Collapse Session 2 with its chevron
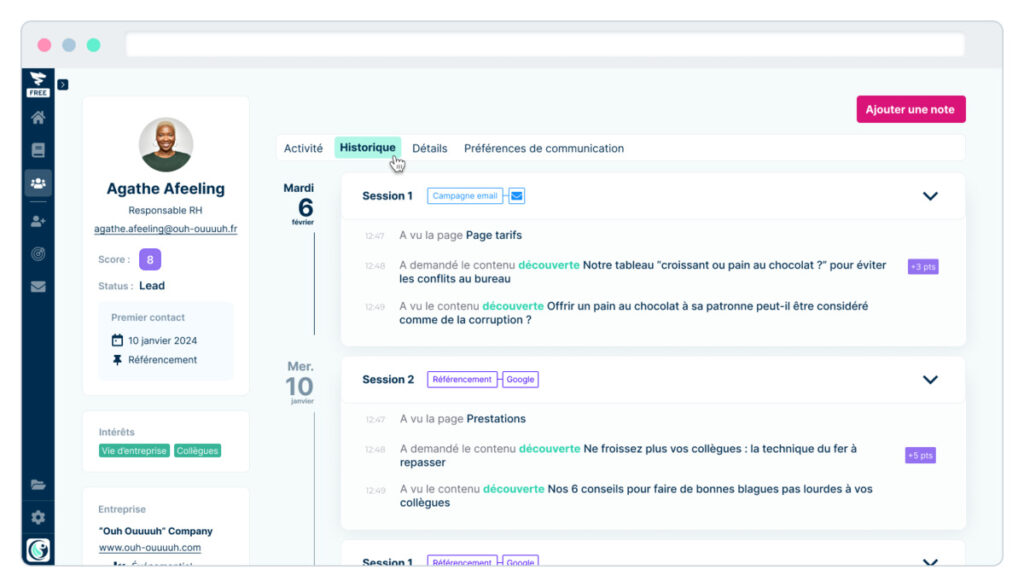Screen dimensions: 1024x587 pyautogui.click(x=930, y=380)
